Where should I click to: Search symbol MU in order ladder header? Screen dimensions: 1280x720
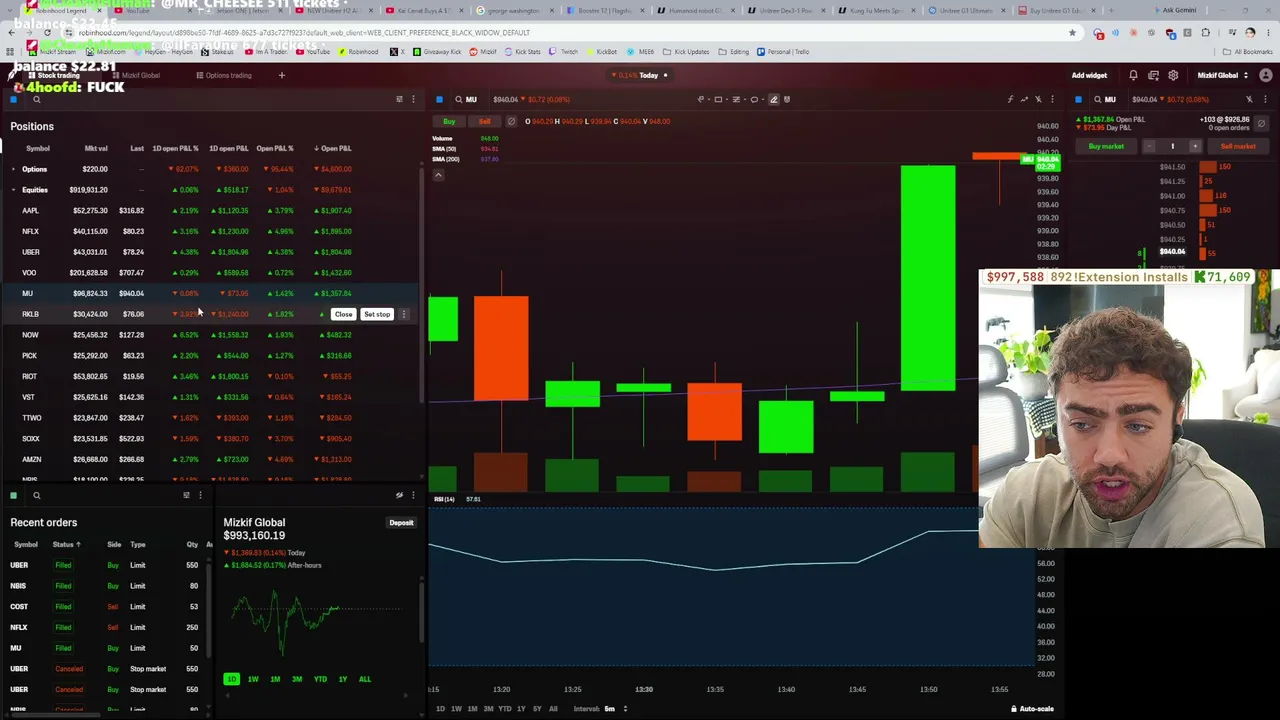[1104, 99]
